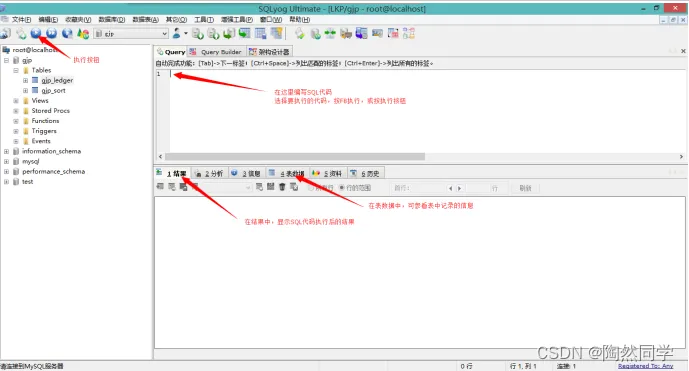
Task: Expand the mysql database node
Action: [x=6, y=161]
